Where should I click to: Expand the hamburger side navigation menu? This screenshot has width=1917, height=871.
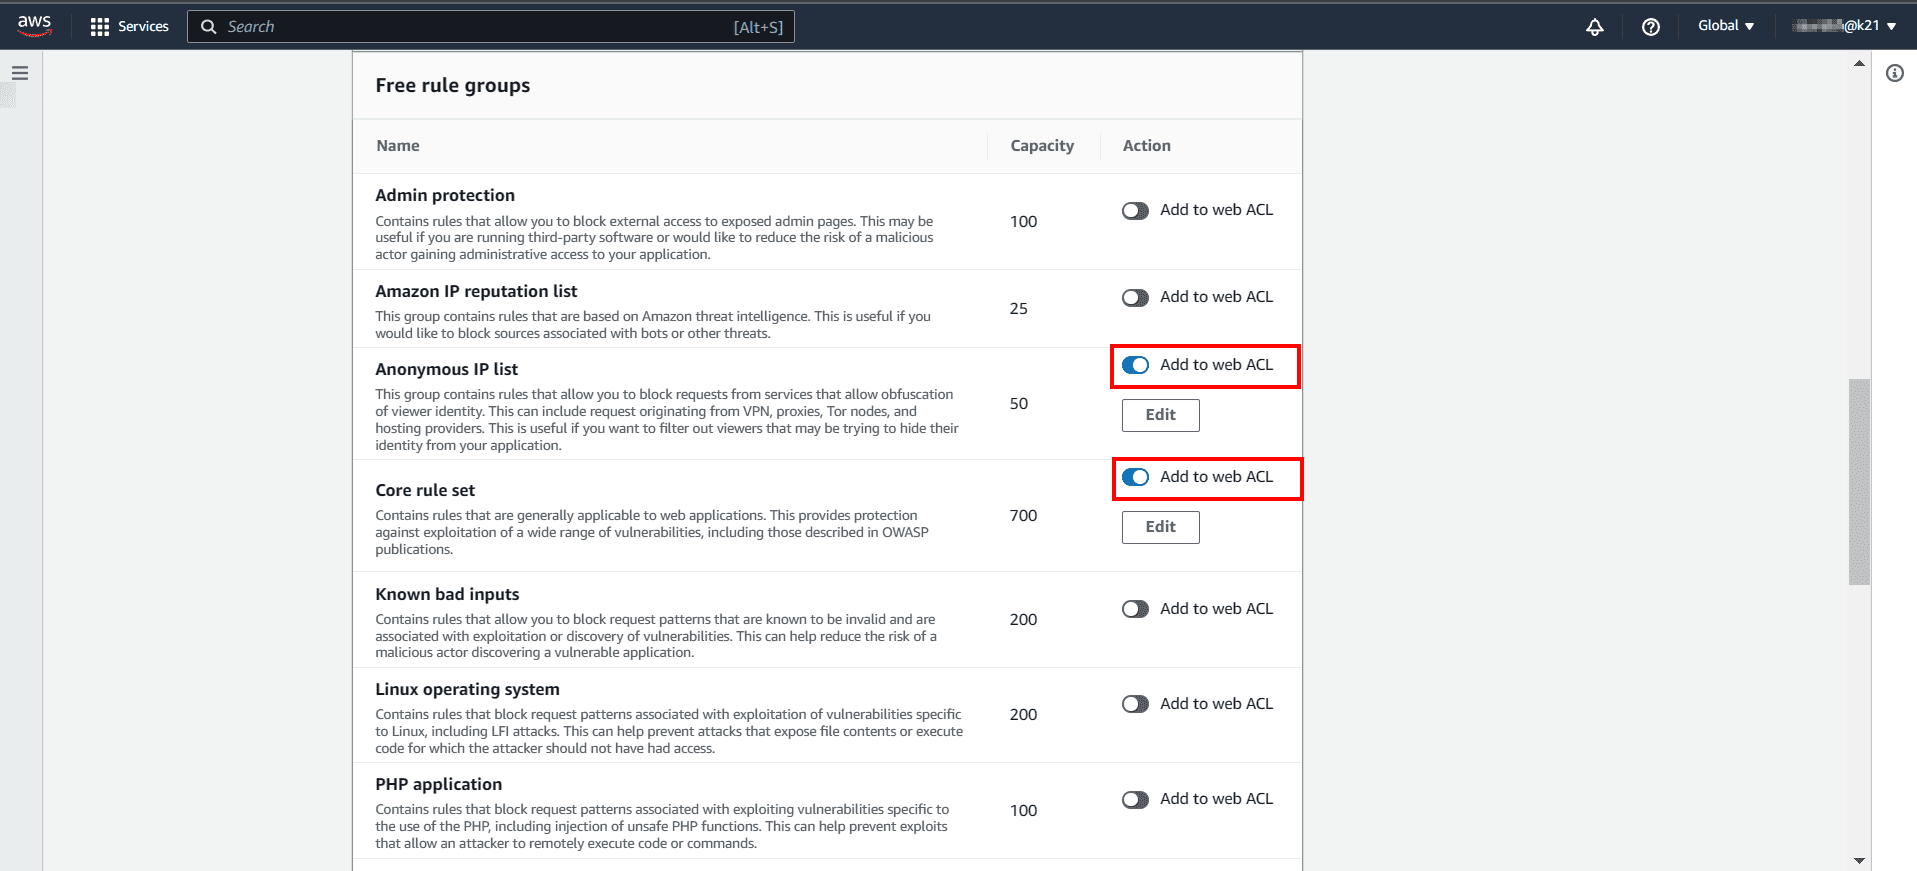tap(20, 73)
